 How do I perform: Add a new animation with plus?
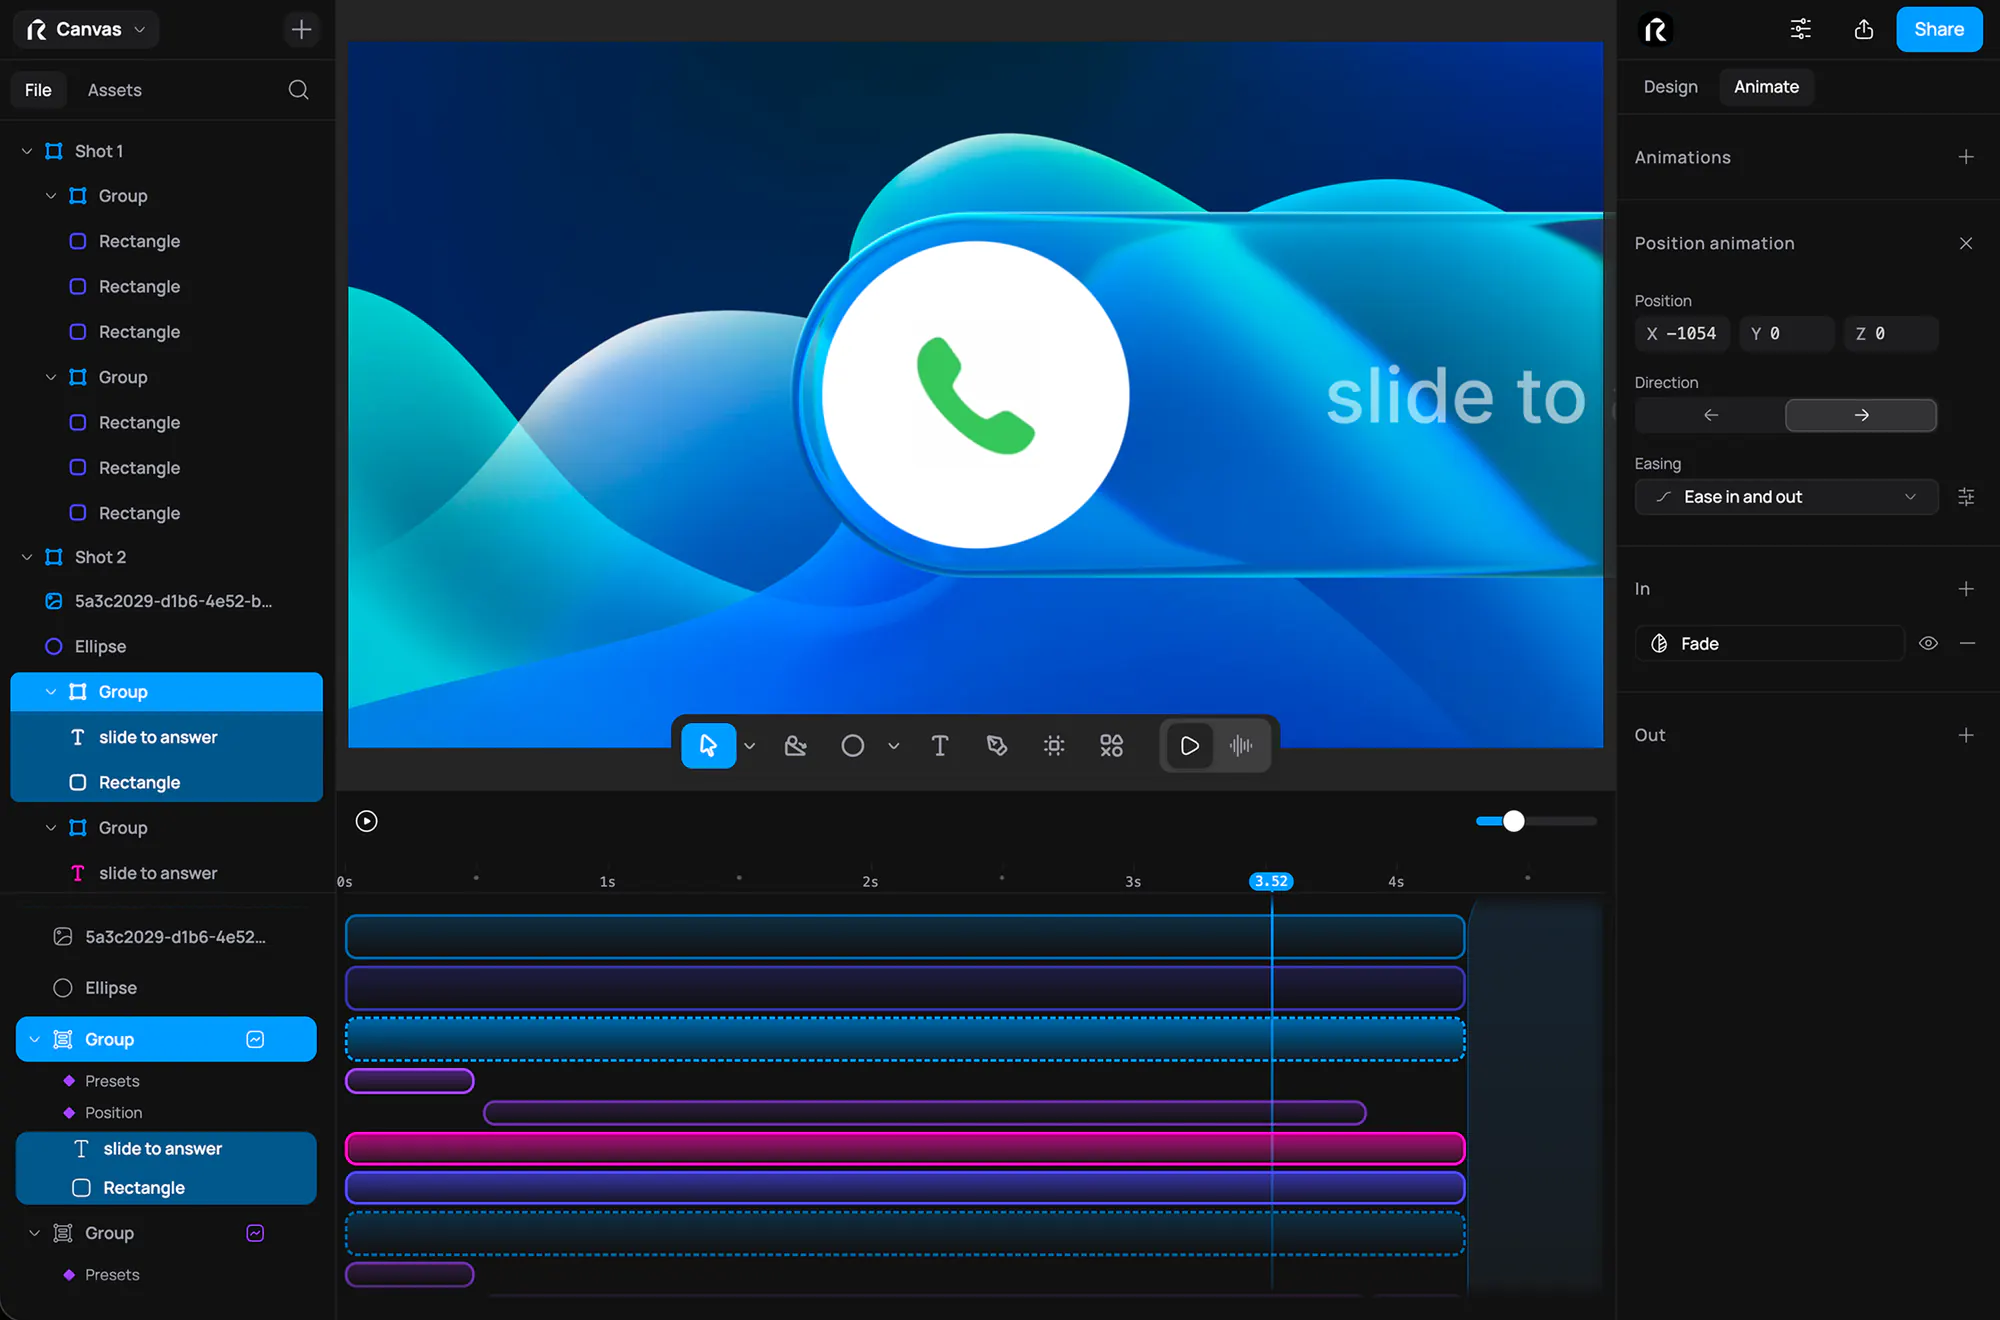pos(1966,157)
